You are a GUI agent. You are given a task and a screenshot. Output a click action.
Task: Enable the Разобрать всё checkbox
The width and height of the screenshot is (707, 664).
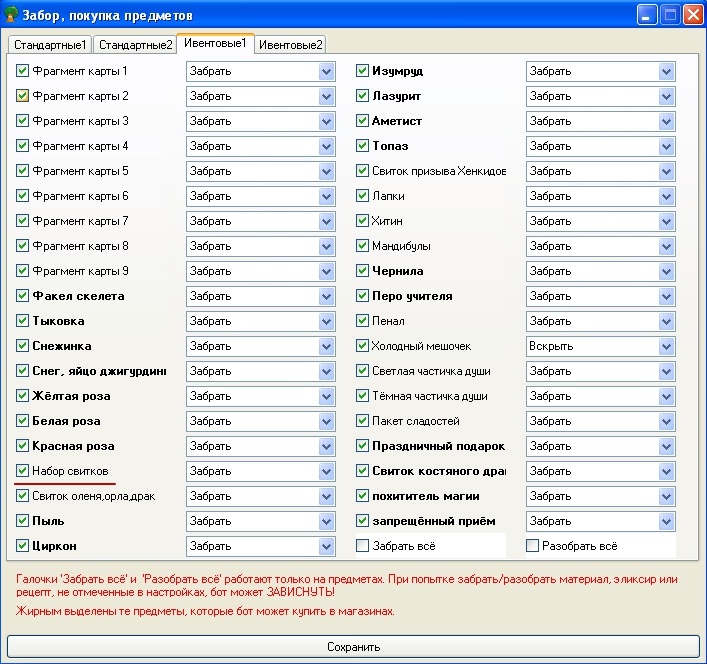pyautogui.click(x=533, y=546)
